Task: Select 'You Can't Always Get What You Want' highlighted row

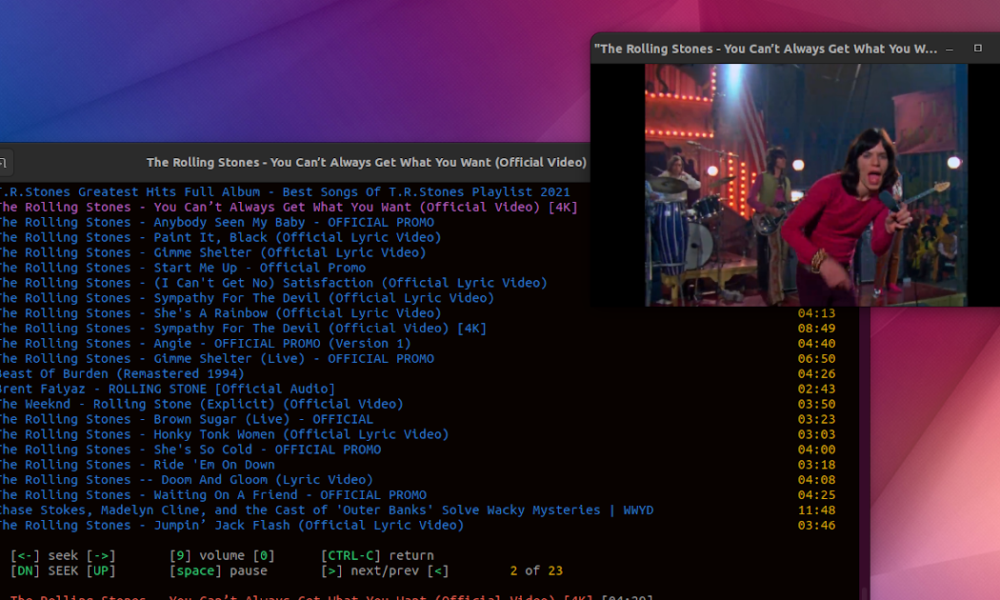Action: click(289, 207)
